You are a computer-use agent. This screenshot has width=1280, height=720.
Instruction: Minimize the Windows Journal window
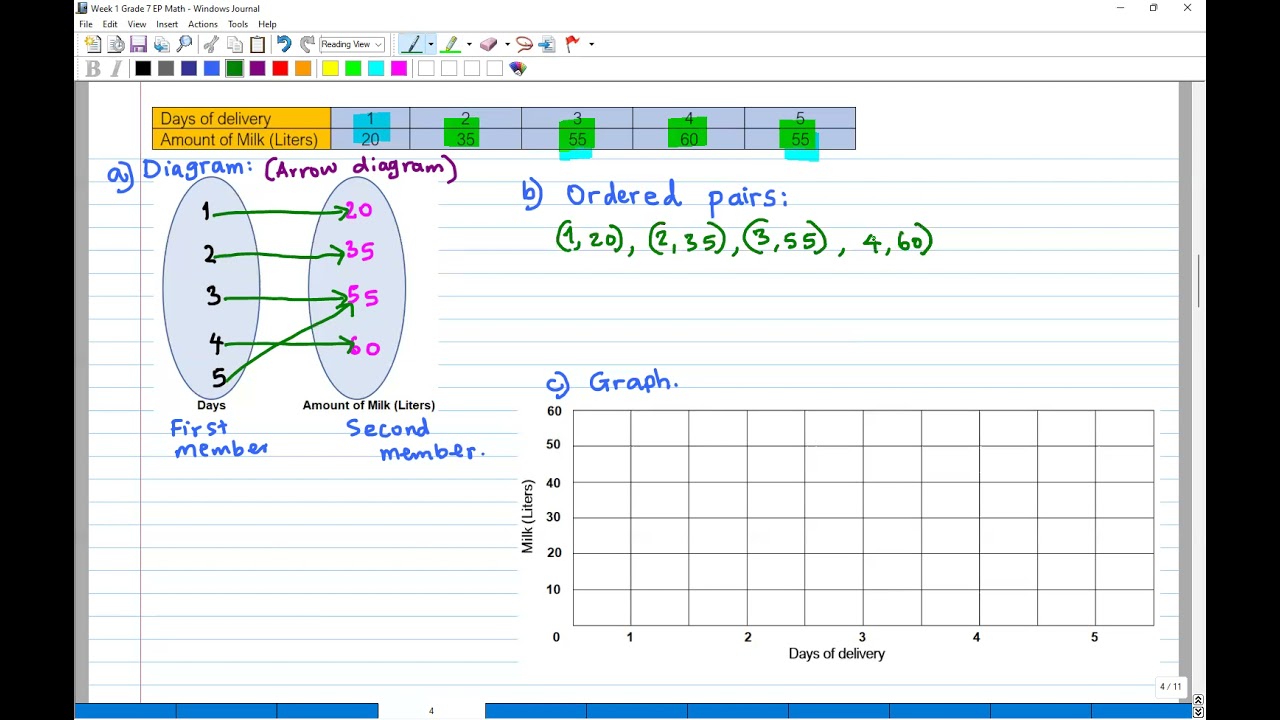pos(1120,8)
